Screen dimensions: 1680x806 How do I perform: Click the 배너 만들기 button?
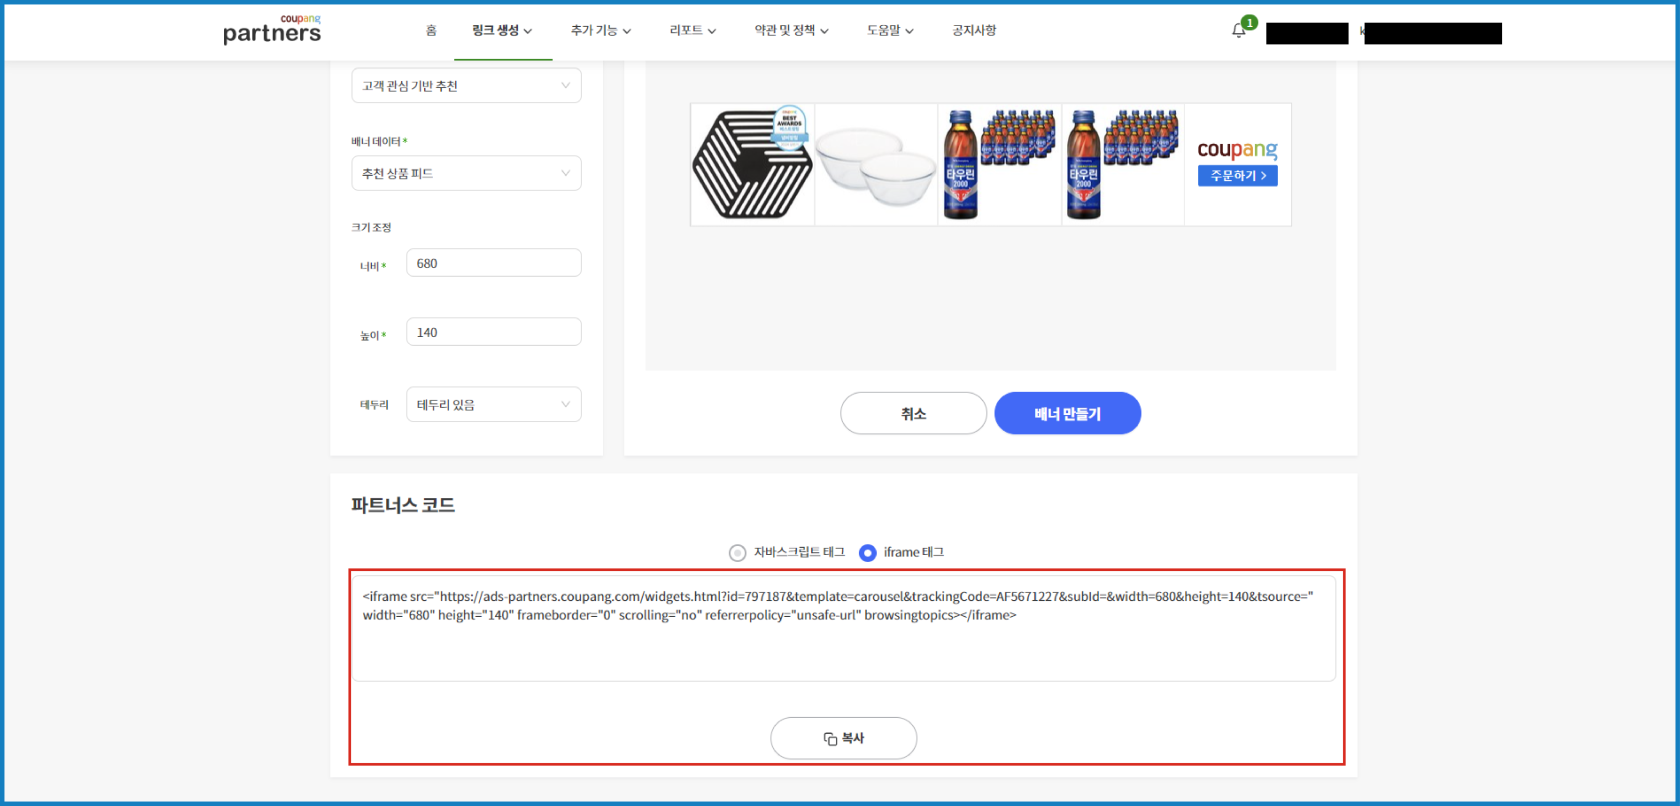(x=1067, y=414)
